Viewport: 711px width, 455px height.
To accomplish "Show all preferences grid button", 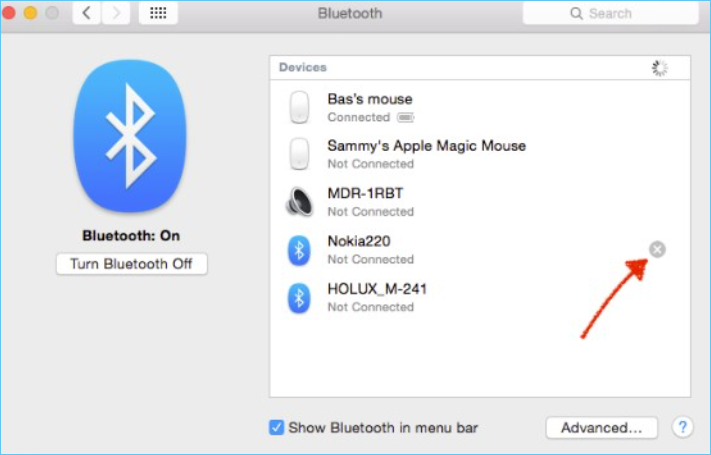I will point(157,13).
